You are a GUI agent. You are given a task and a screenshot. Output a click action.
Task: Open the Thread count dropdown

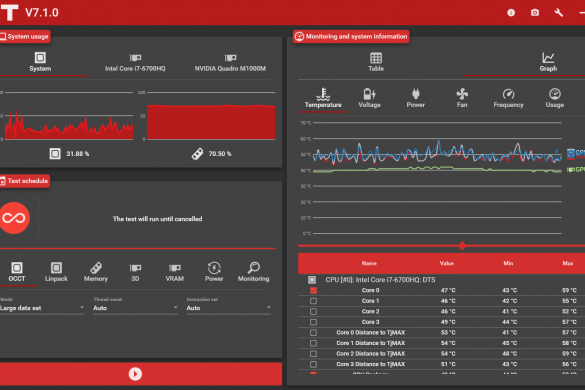click(x=135, y=308)
